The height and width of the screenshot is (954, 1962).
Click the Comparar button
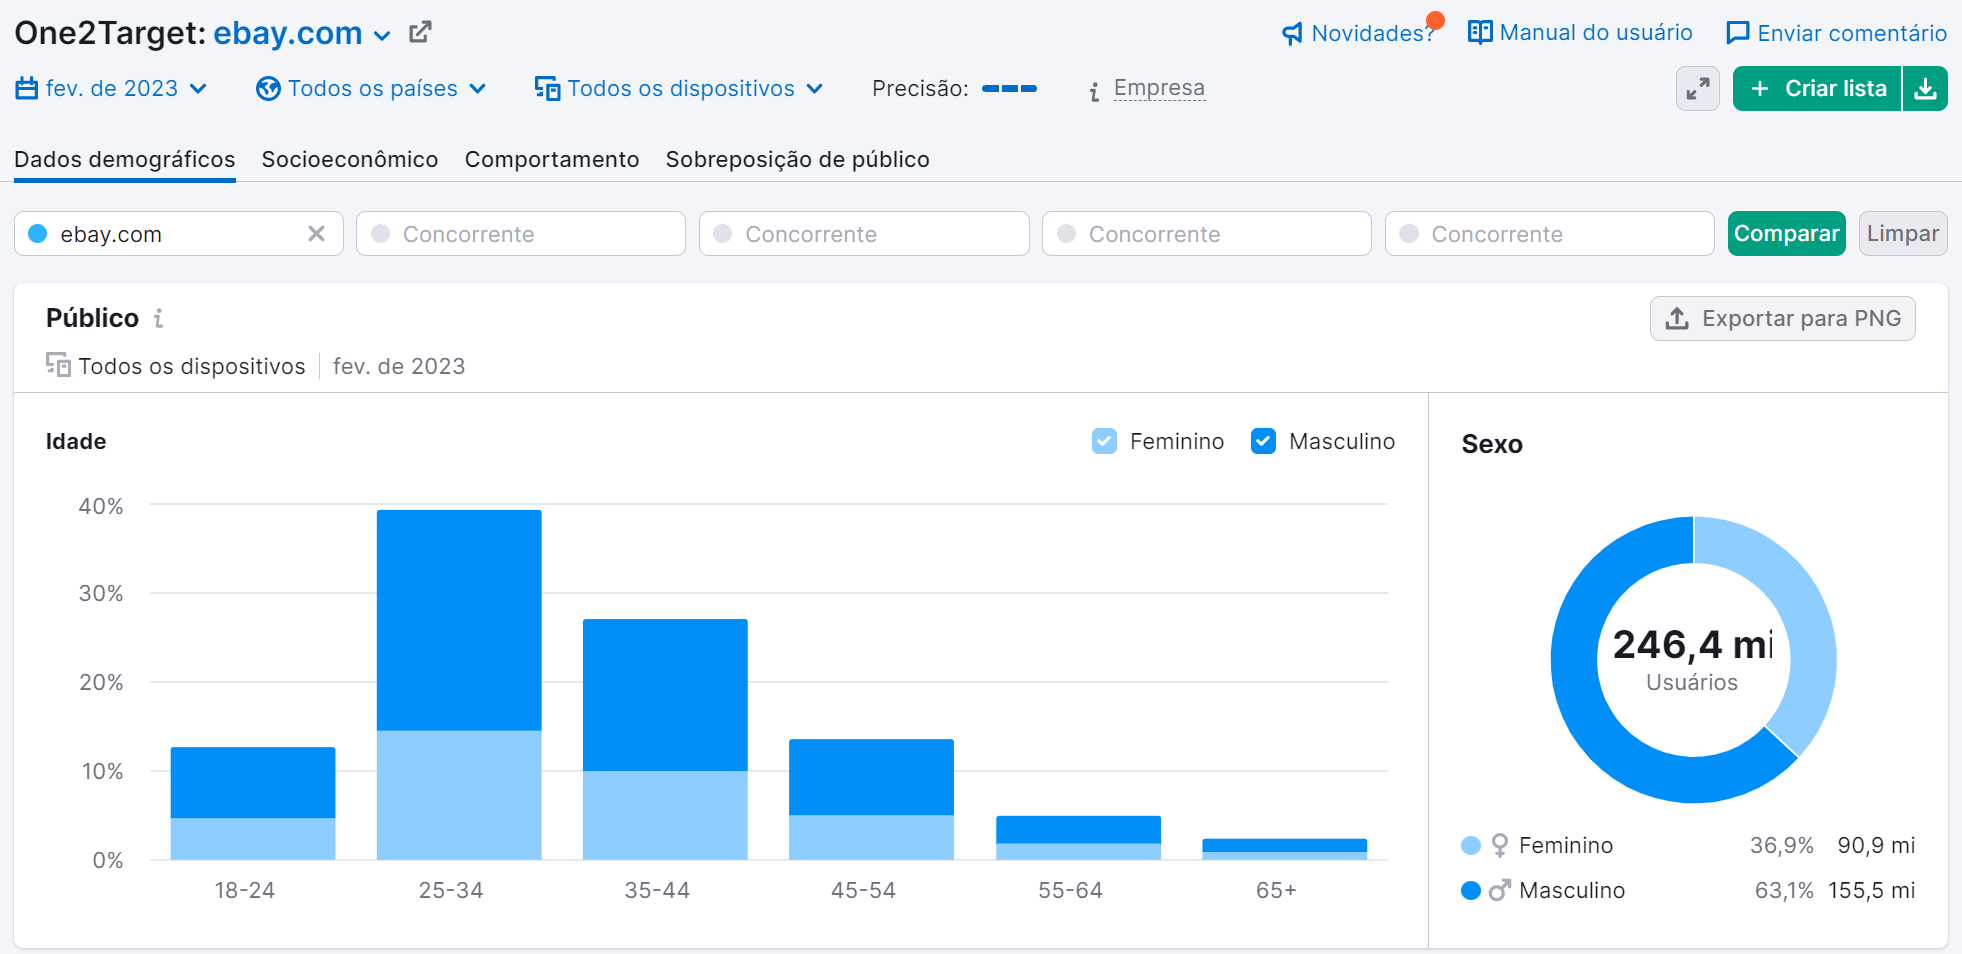tap(1786, 233)
